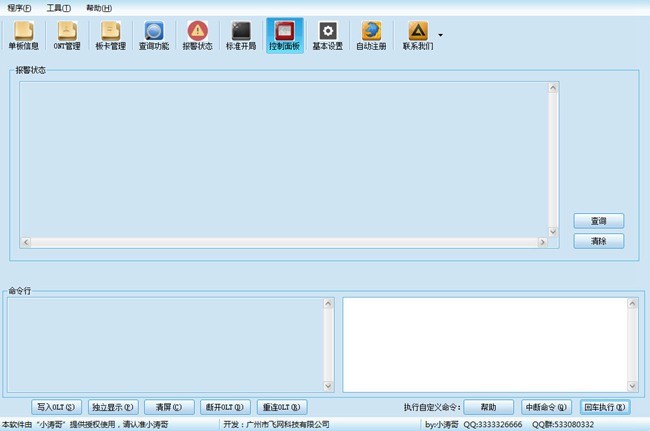Click inside the white custom command input box

coord(485,345)
